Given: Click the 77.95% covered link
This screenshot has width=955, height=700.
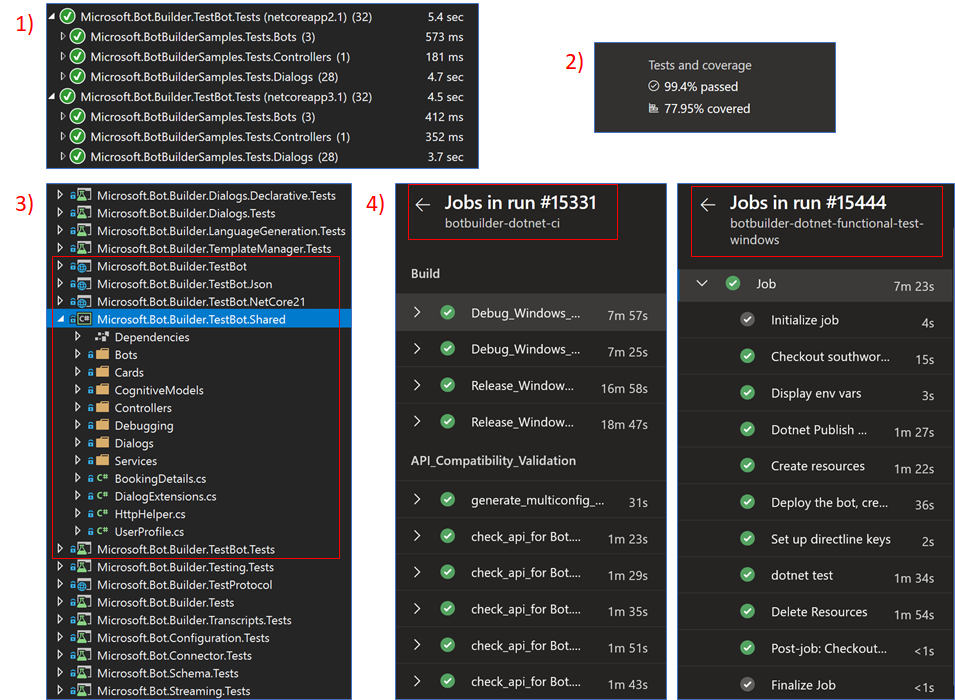Looking at the screenshot, I should [x=707, y=108].
